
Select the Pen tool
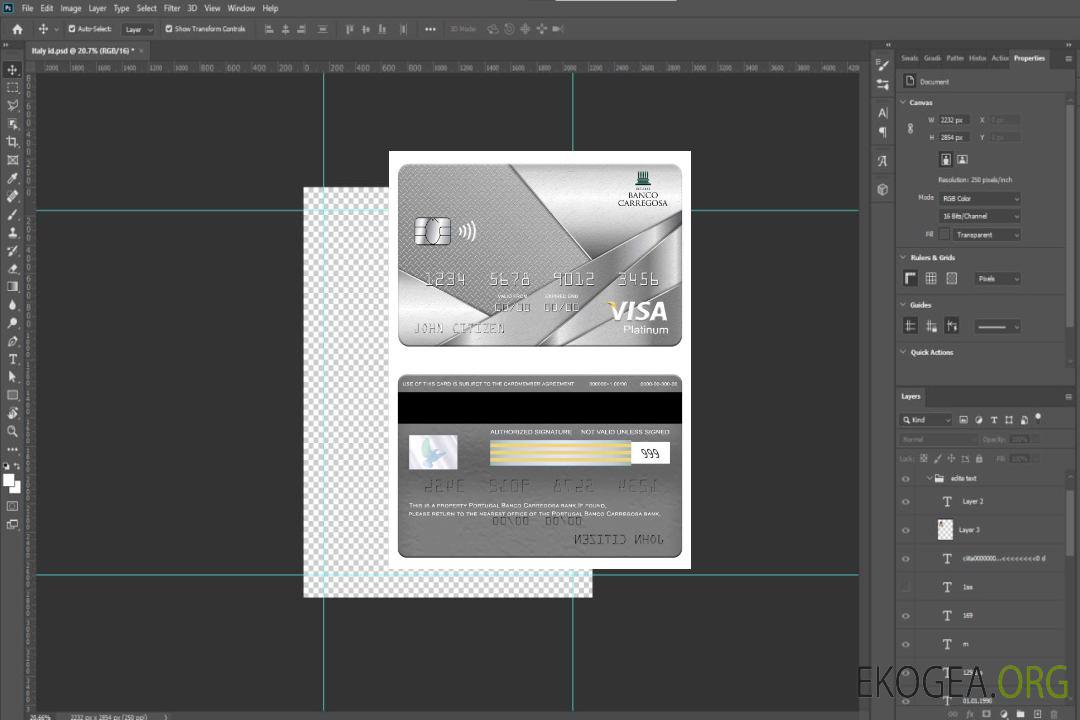pos(12,341)
